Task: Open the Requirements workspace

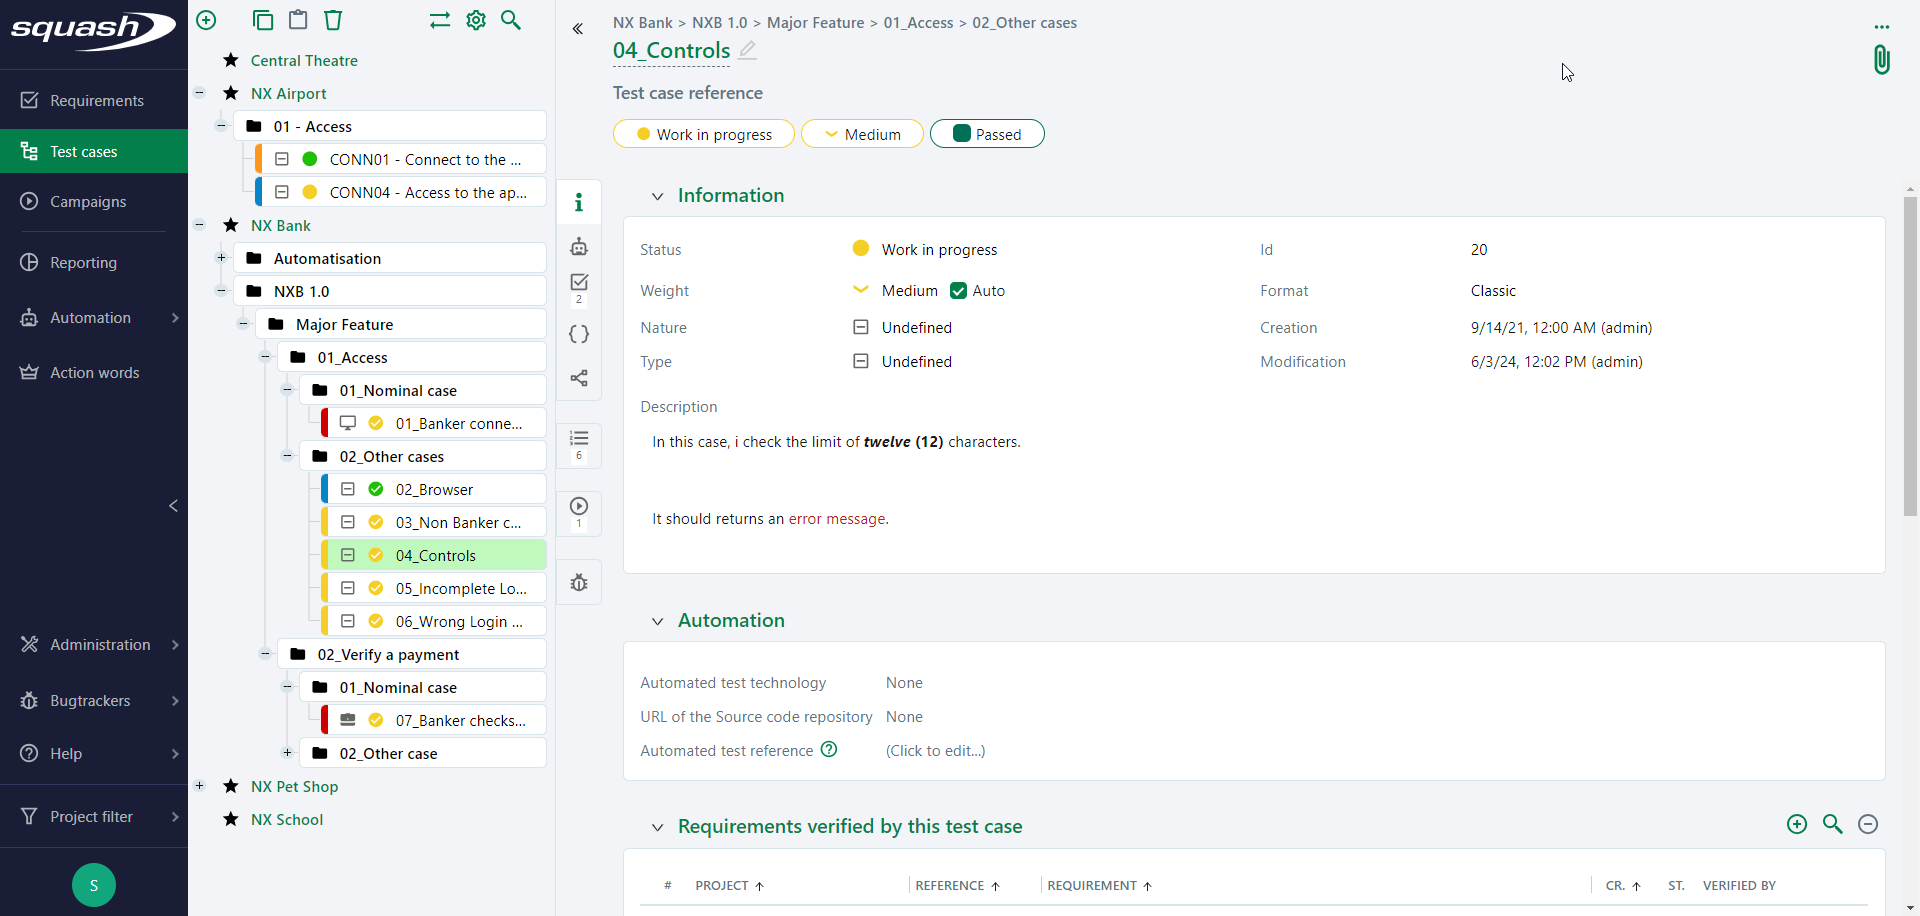Action: point(96,101)
